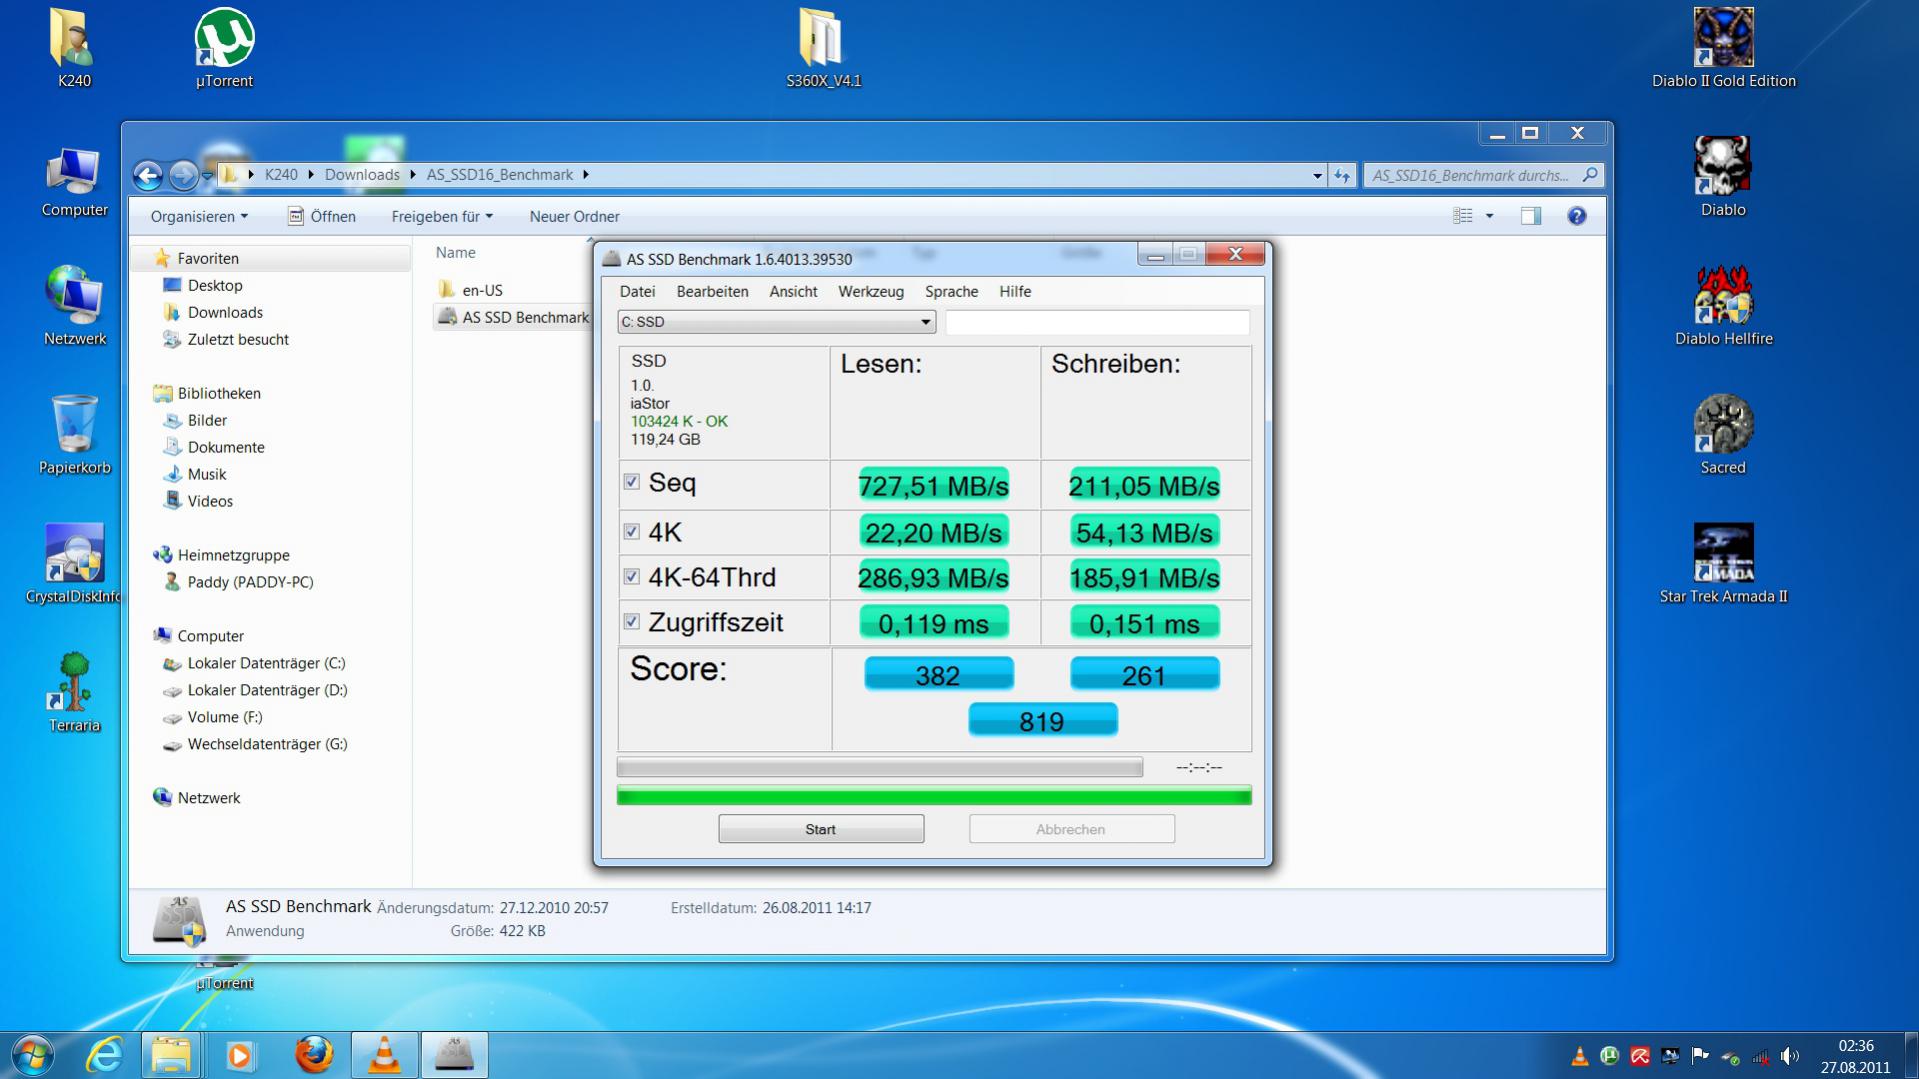Open the CrystalDiskInfo desktop shortcut
This screenshot has height=1079, width=1919.
tap(74, 564)
